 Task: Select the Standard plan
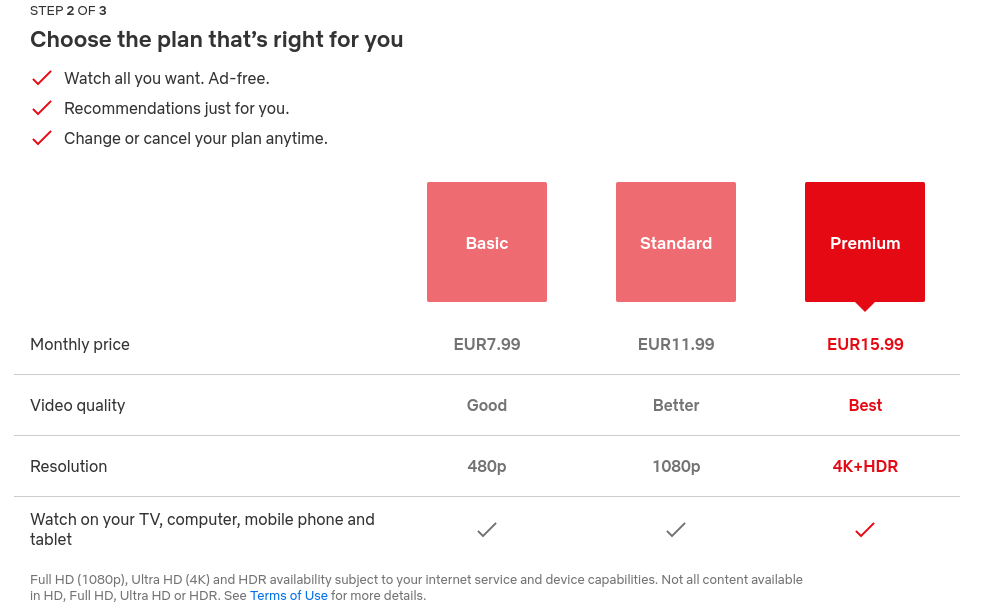pos(676,242)
